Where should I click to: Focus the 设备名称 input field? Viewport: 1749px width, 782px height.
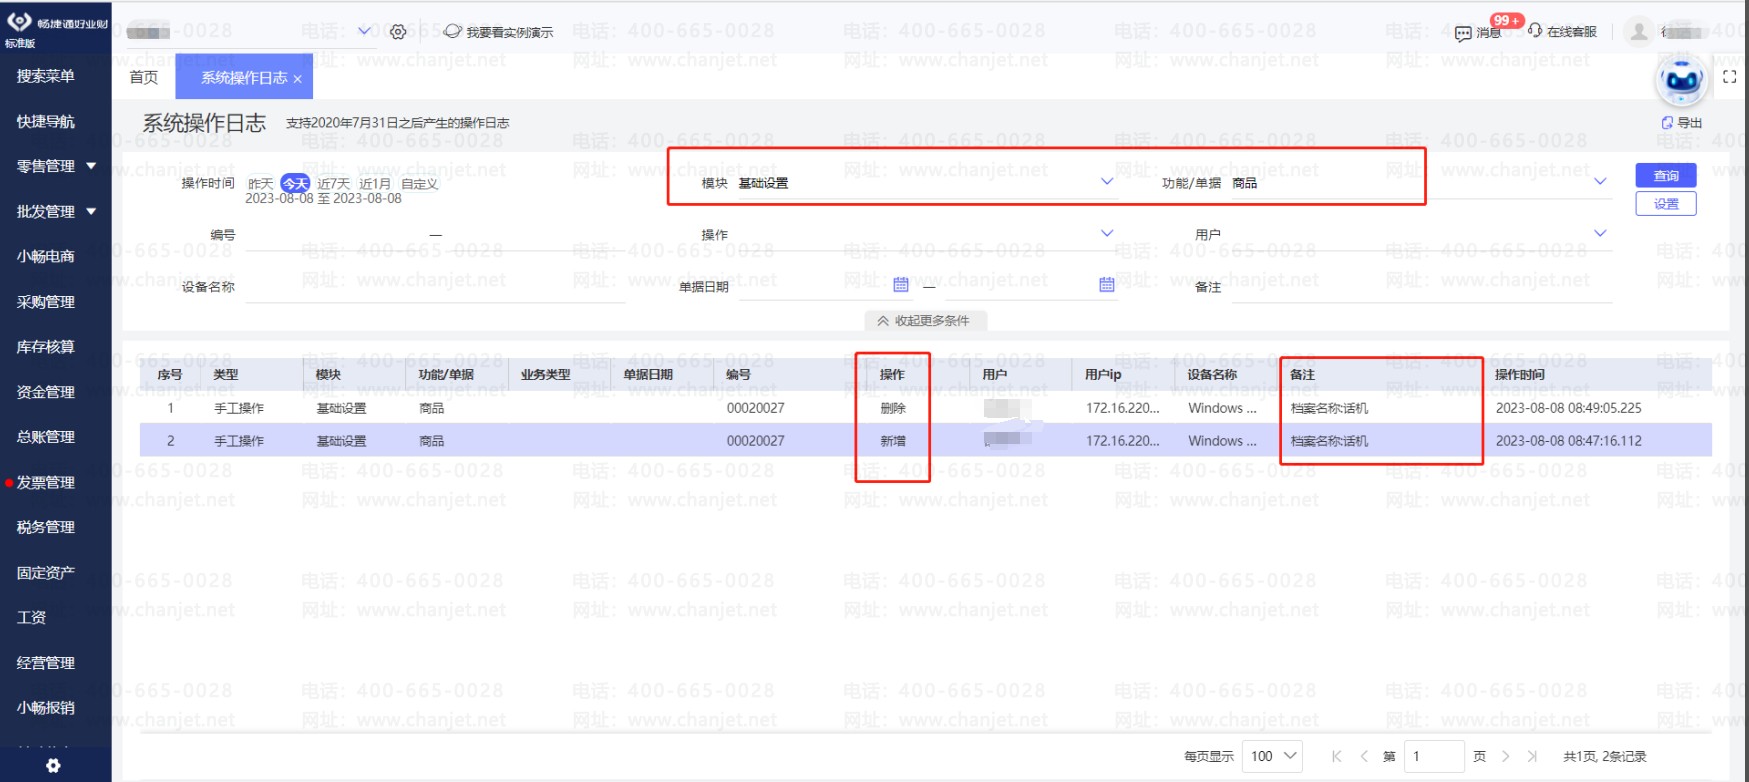pos(435,286)
